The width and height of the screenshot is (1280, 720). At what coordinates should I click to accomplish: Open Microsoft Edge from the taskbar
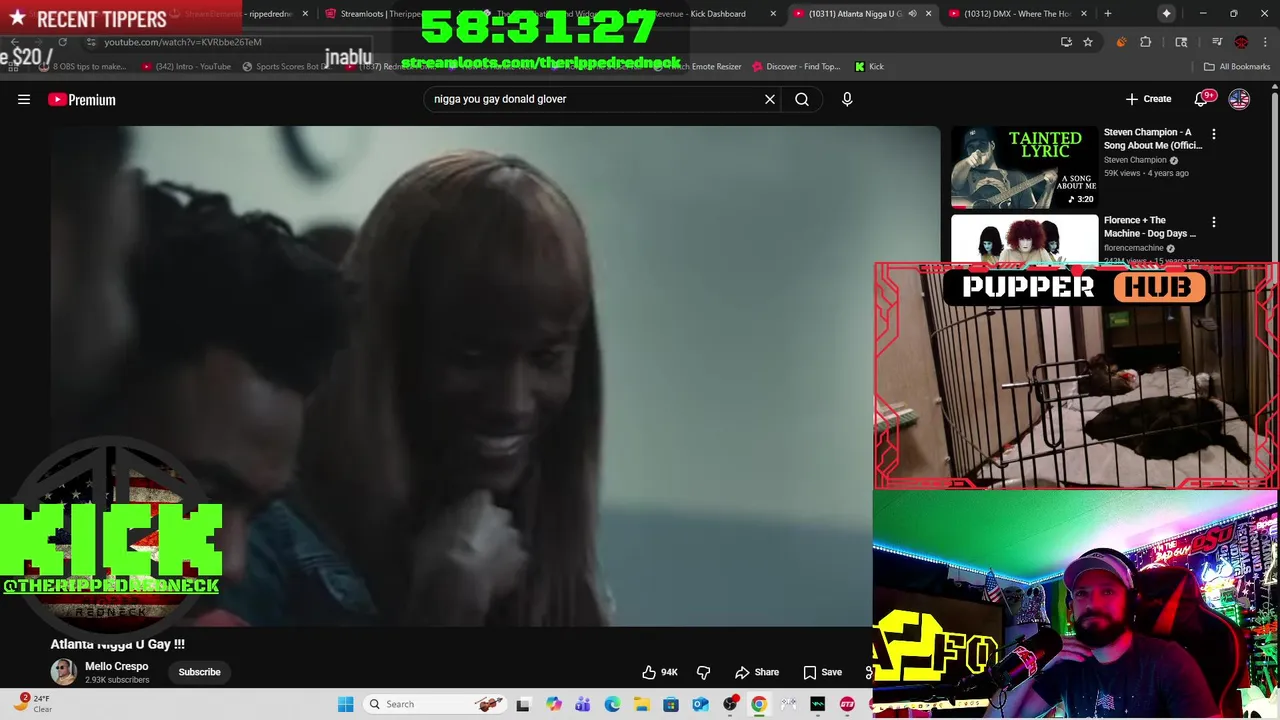[612, 704]
